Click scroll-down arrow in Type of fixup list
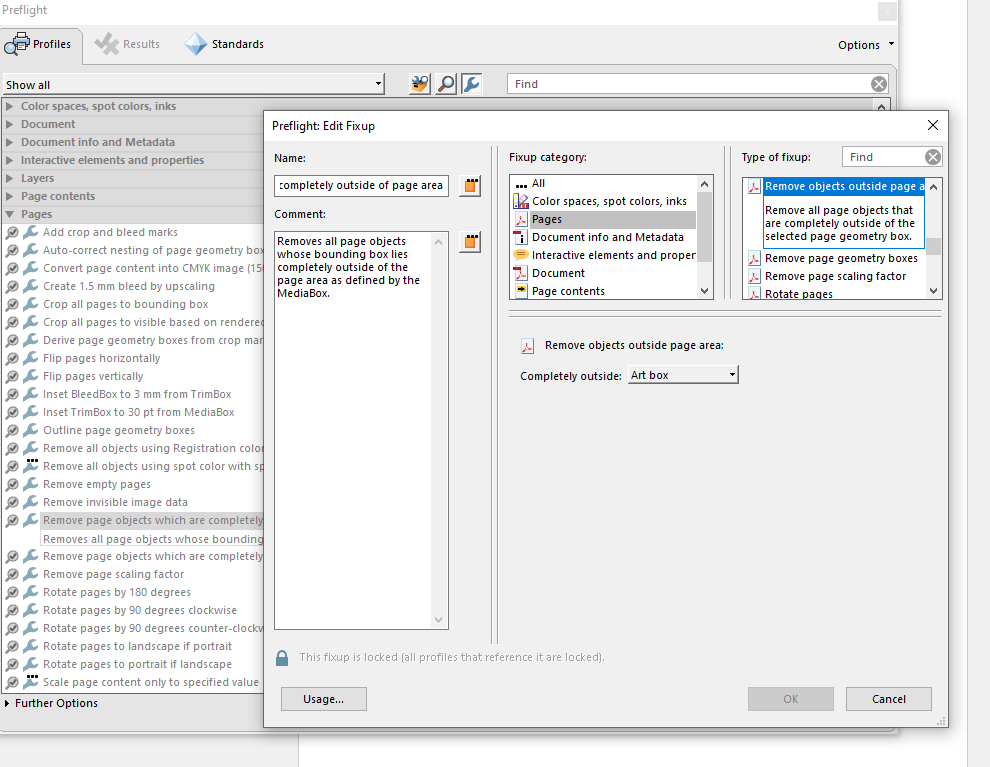This screenshot has height=767, width=990. [x=934, y=291]
